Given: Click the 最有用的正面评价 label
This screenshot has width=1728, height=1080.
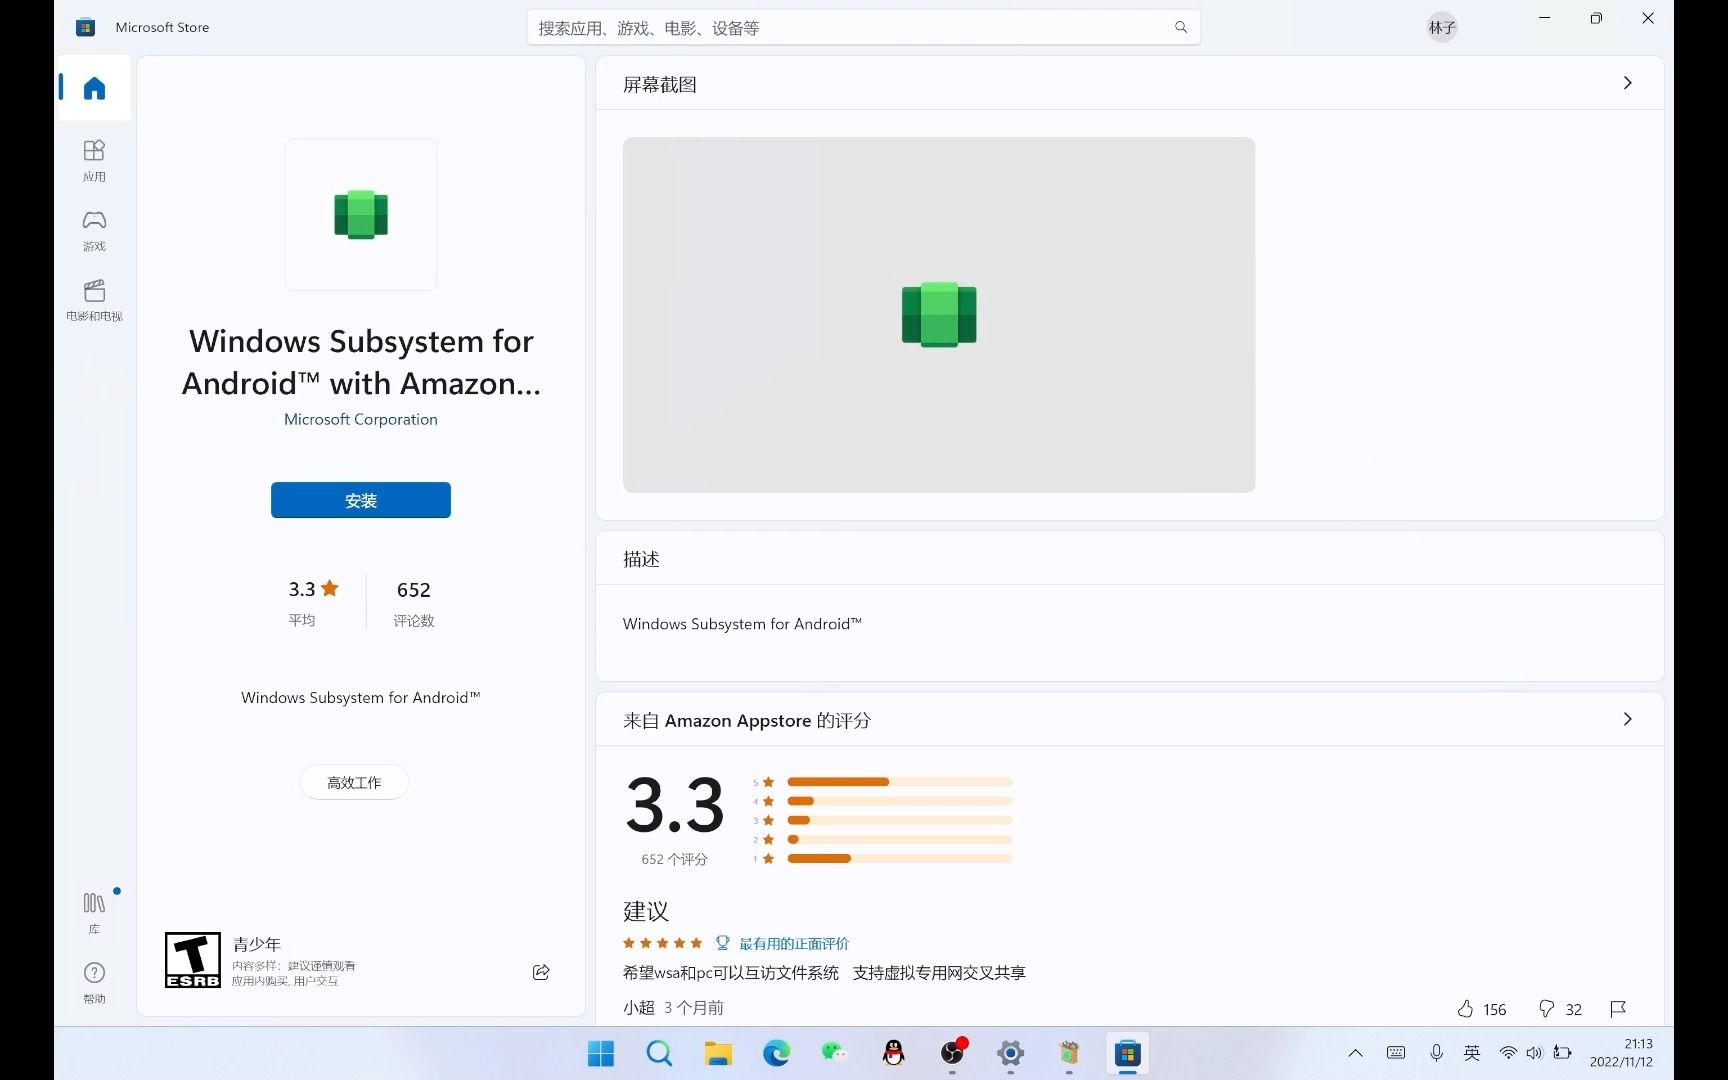Looking at the screenshot, I should click(x=794, y=943).
